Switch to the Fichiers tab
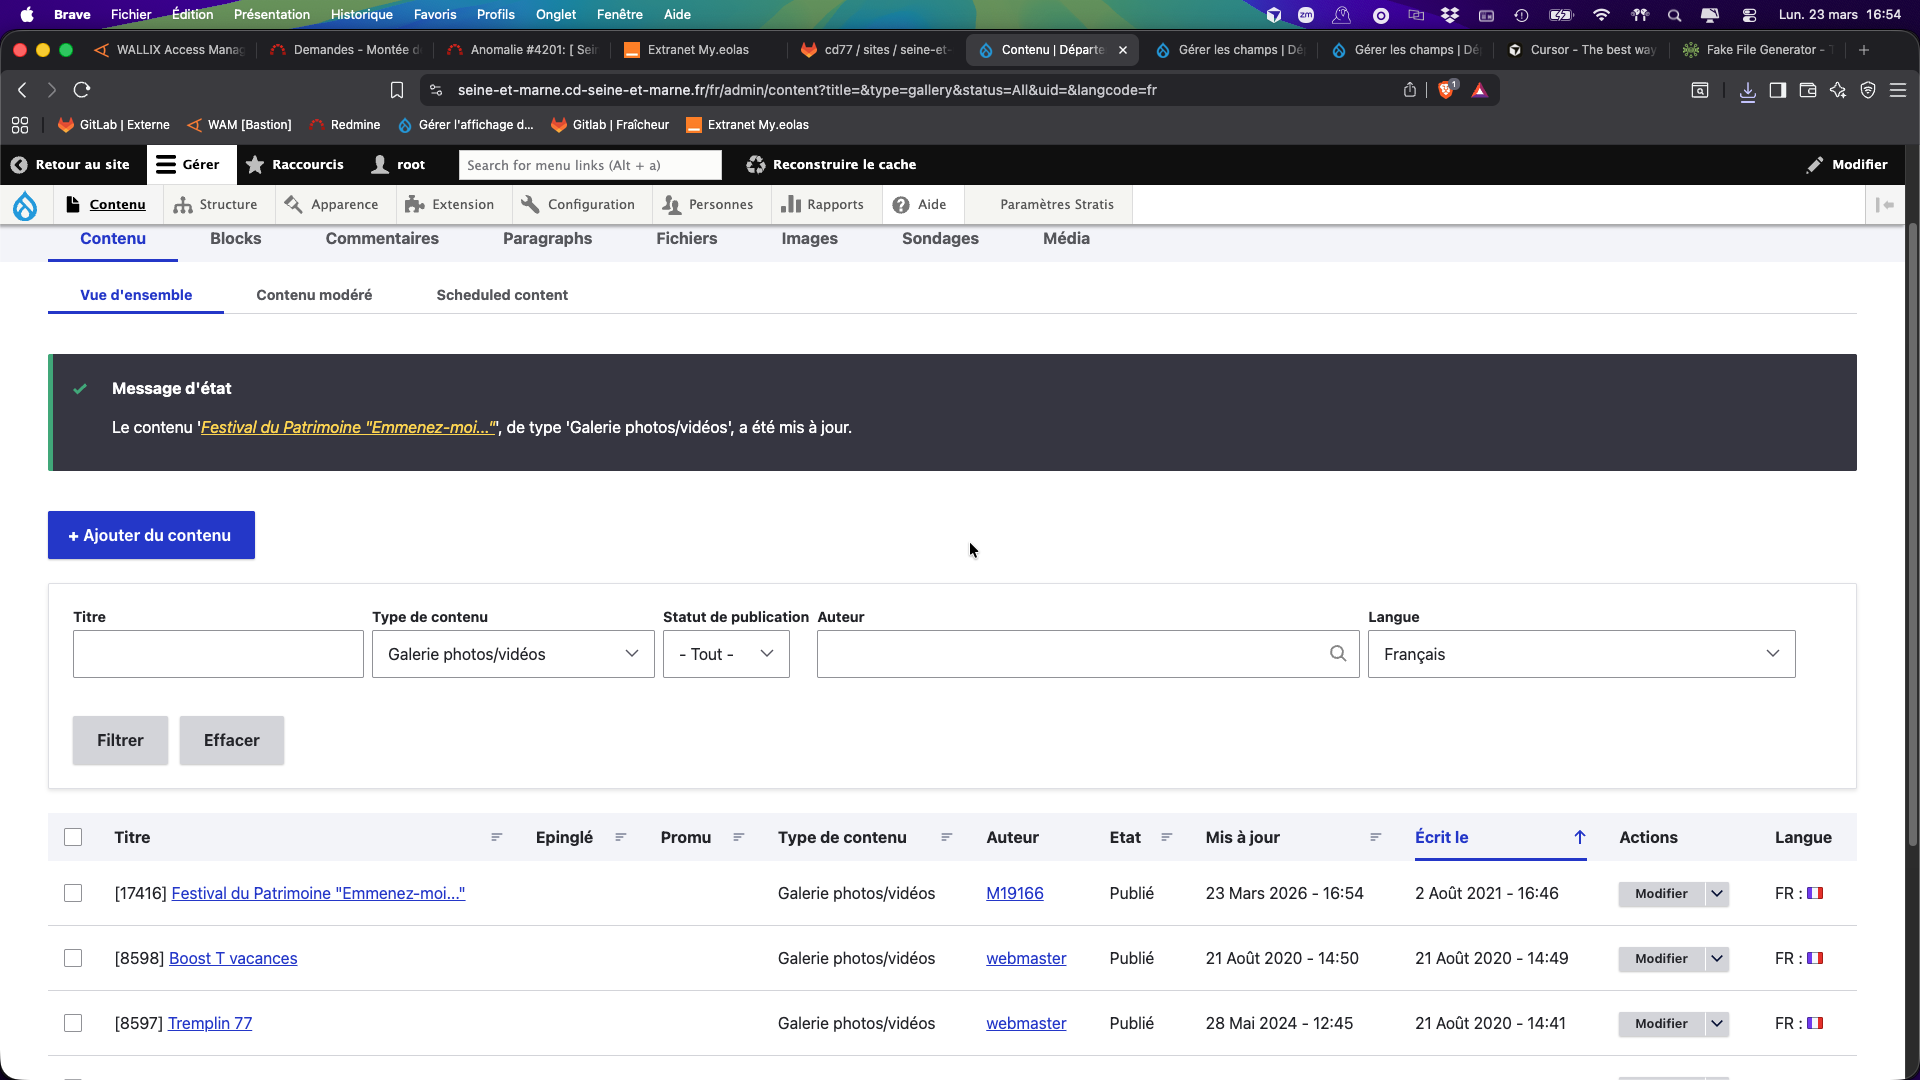The width and height of the screenshot is (1920, 1080). coord(686,239)
